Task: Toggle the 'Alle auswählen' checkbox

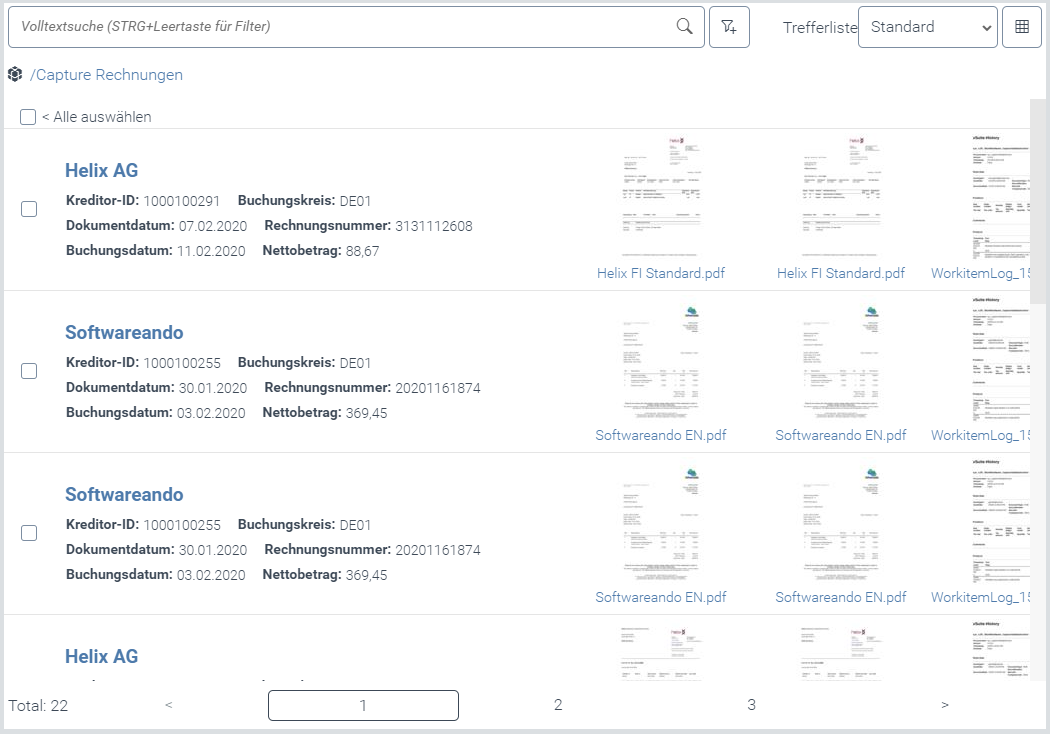Action: (x=28, y=117)
